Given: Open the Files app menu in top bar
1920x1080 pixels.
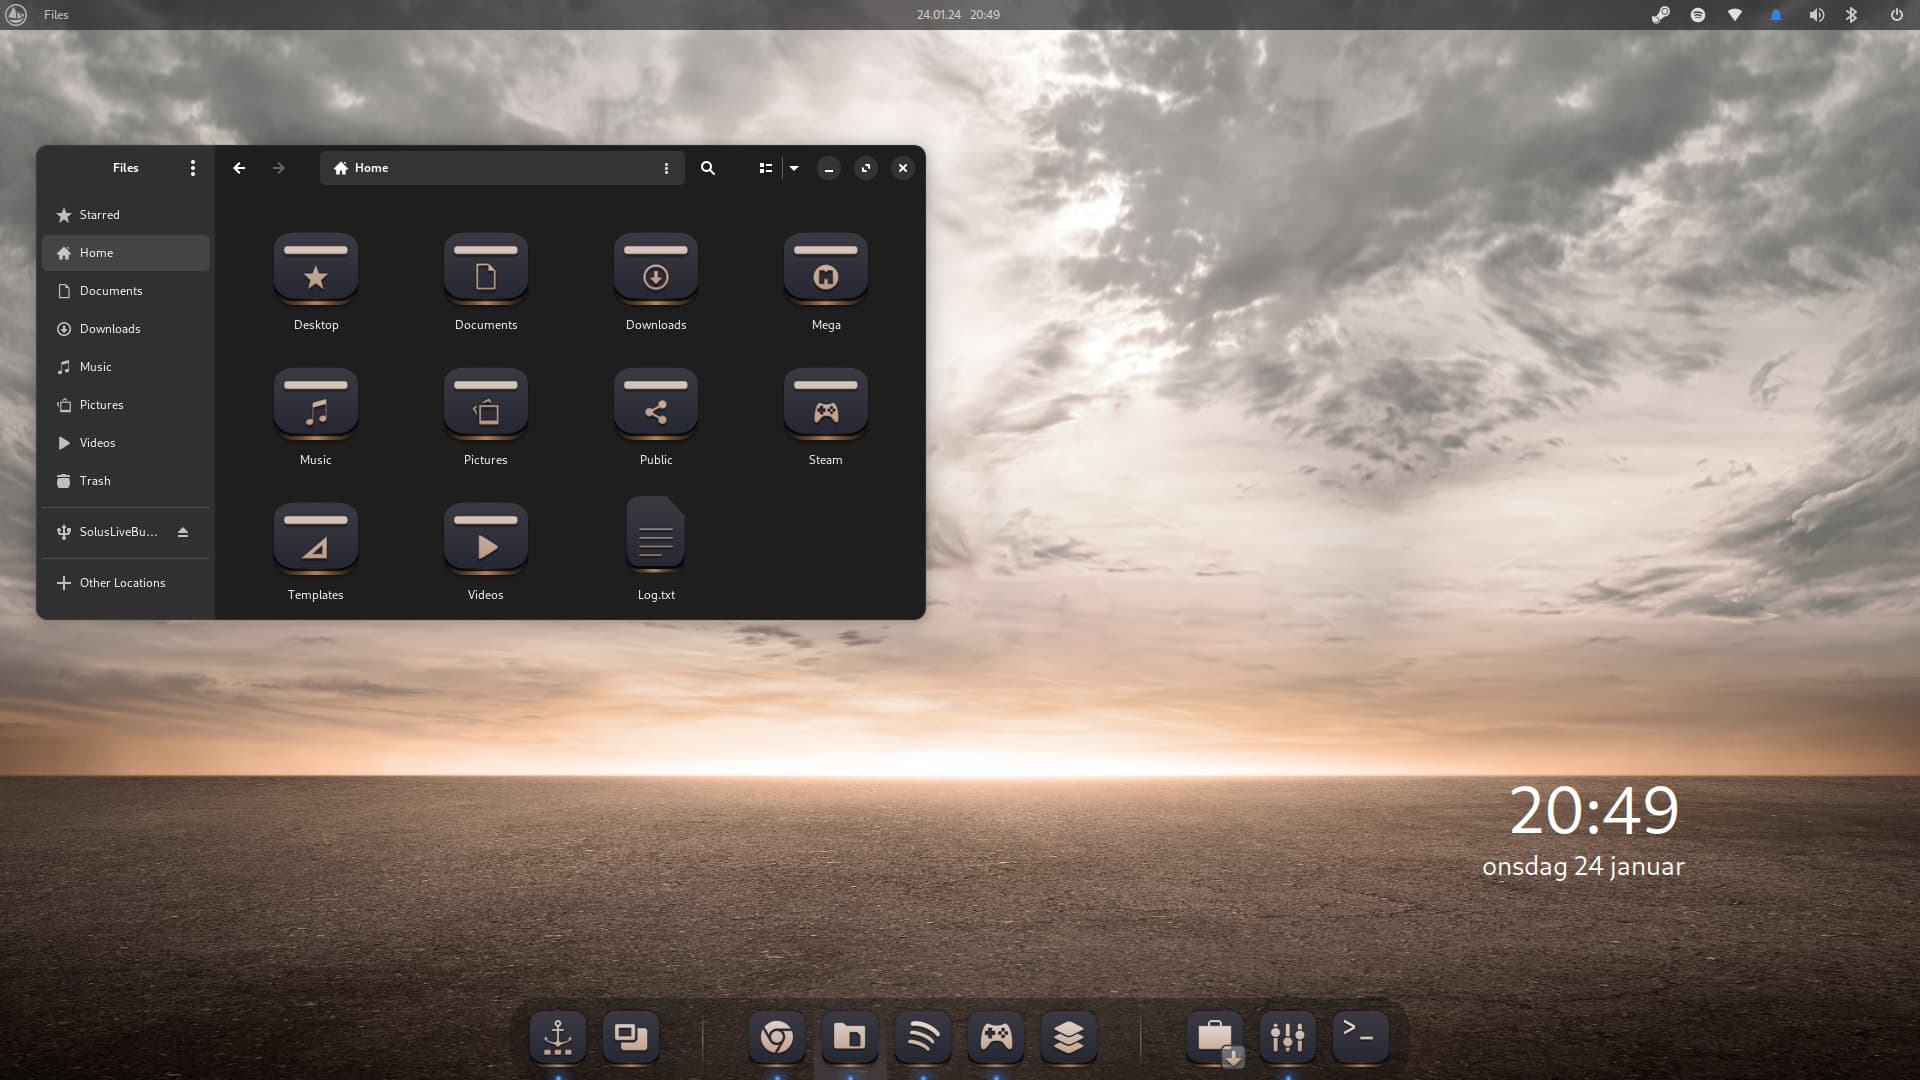Looking at the screenshot, I should 56,15.
